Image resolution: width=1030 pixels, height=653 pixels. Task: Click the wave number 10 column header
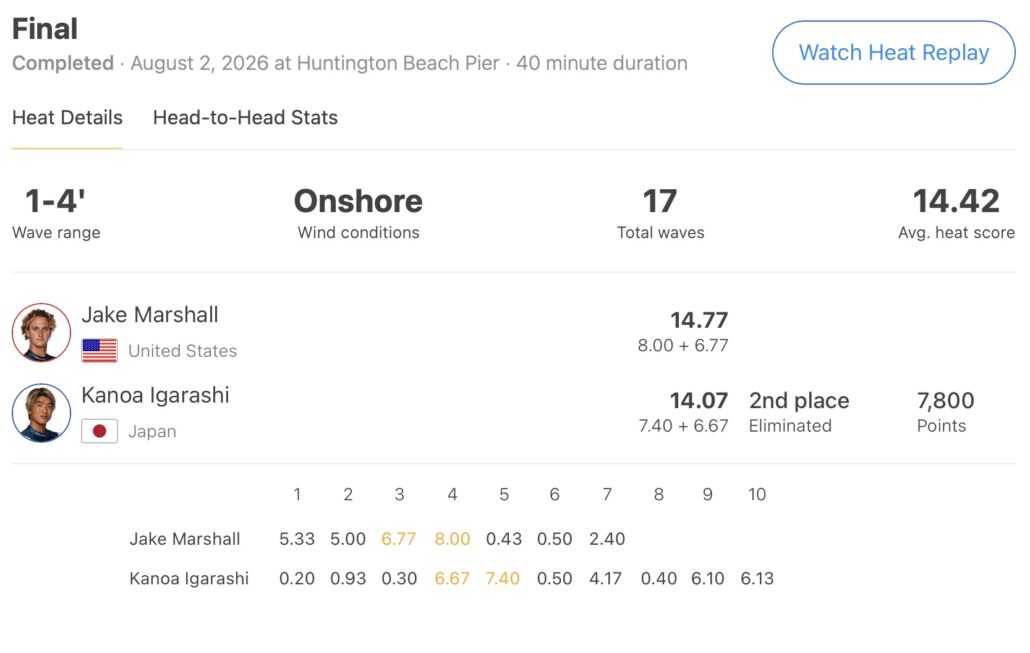757,494
